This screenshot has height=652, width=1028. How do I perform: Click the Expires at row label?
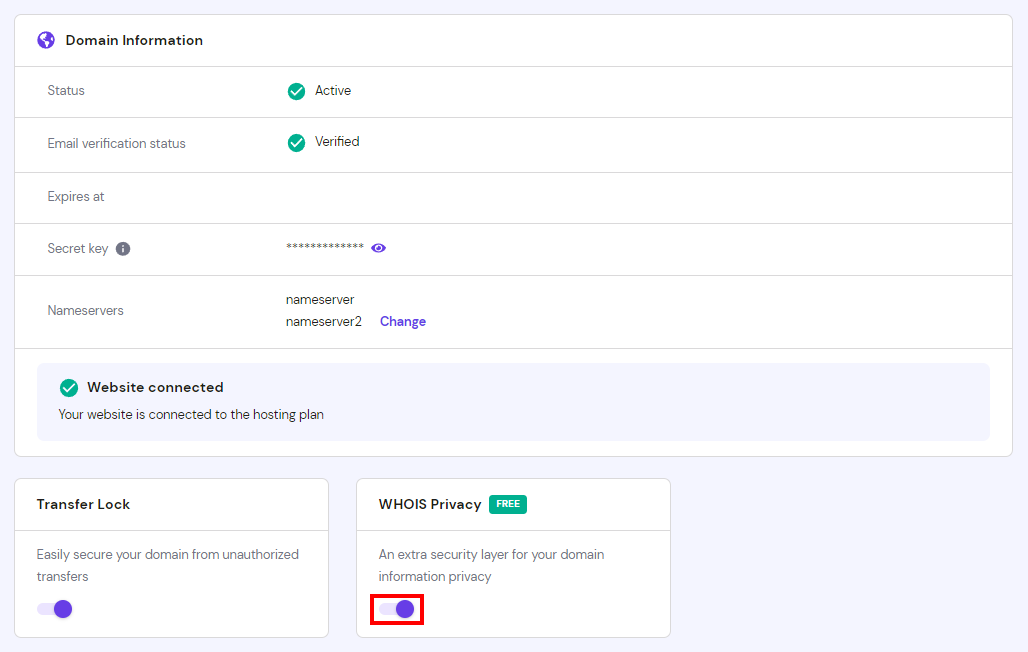[76, 197]
